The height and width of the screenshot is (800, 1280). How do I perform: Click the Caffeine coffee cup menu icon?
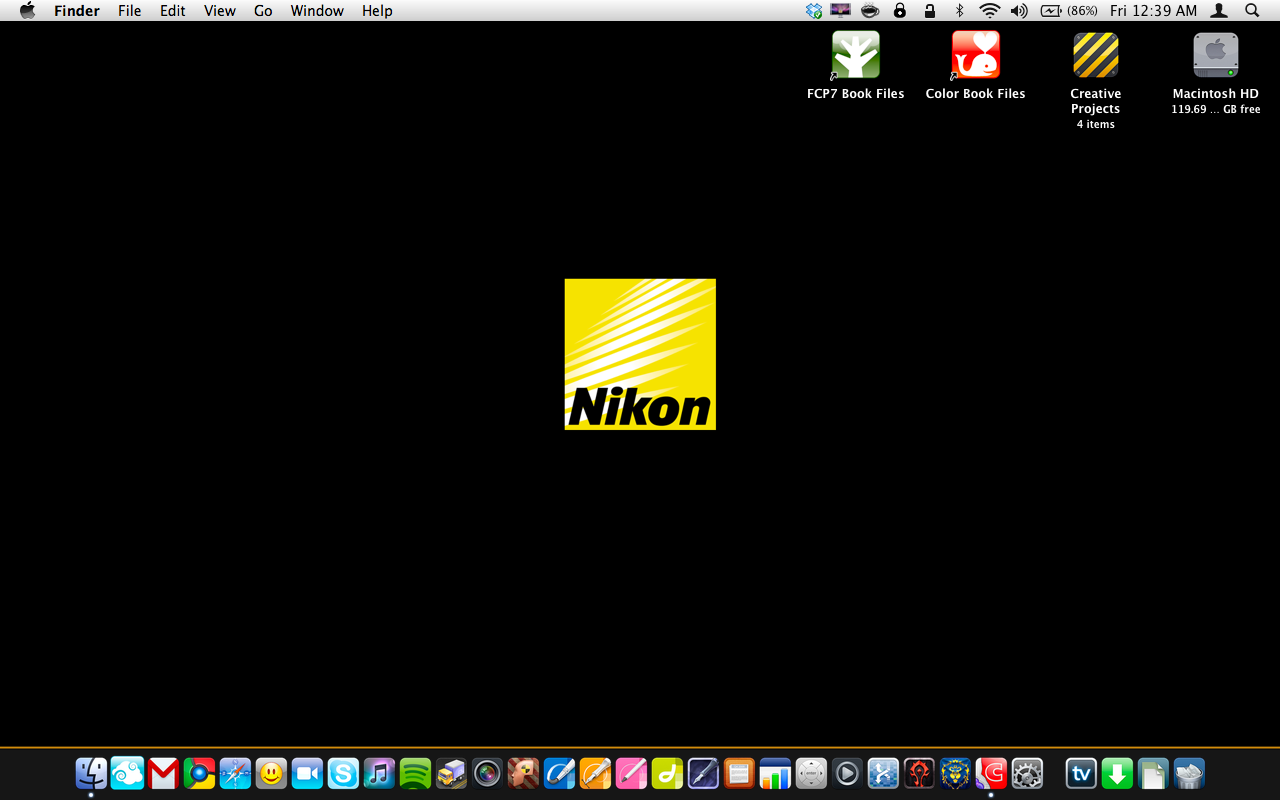[x=870, y=10]
